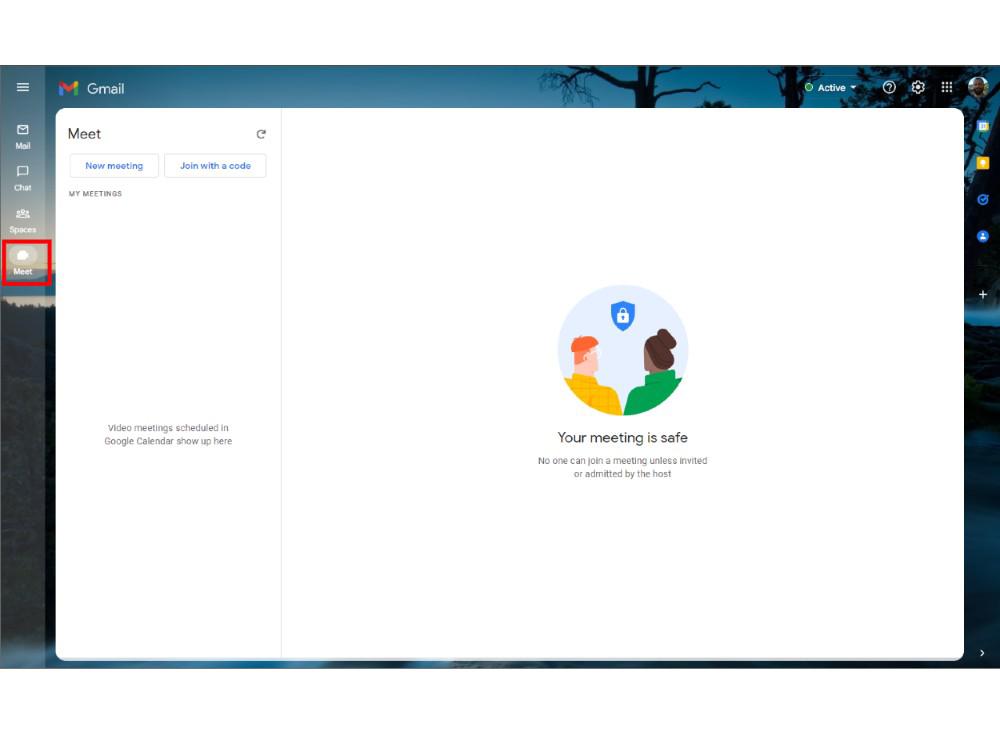Open Google Keep side panel icon

(x=983, y=163)
